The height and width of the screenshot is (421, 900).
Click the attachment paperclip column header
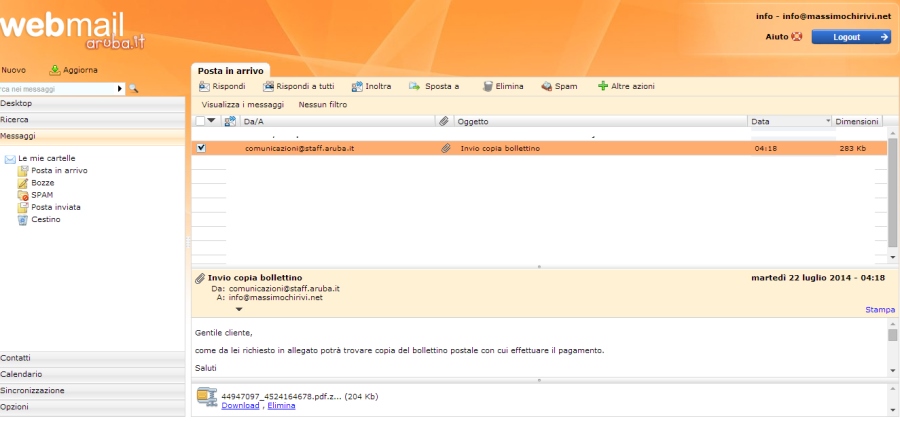[444, 121]
